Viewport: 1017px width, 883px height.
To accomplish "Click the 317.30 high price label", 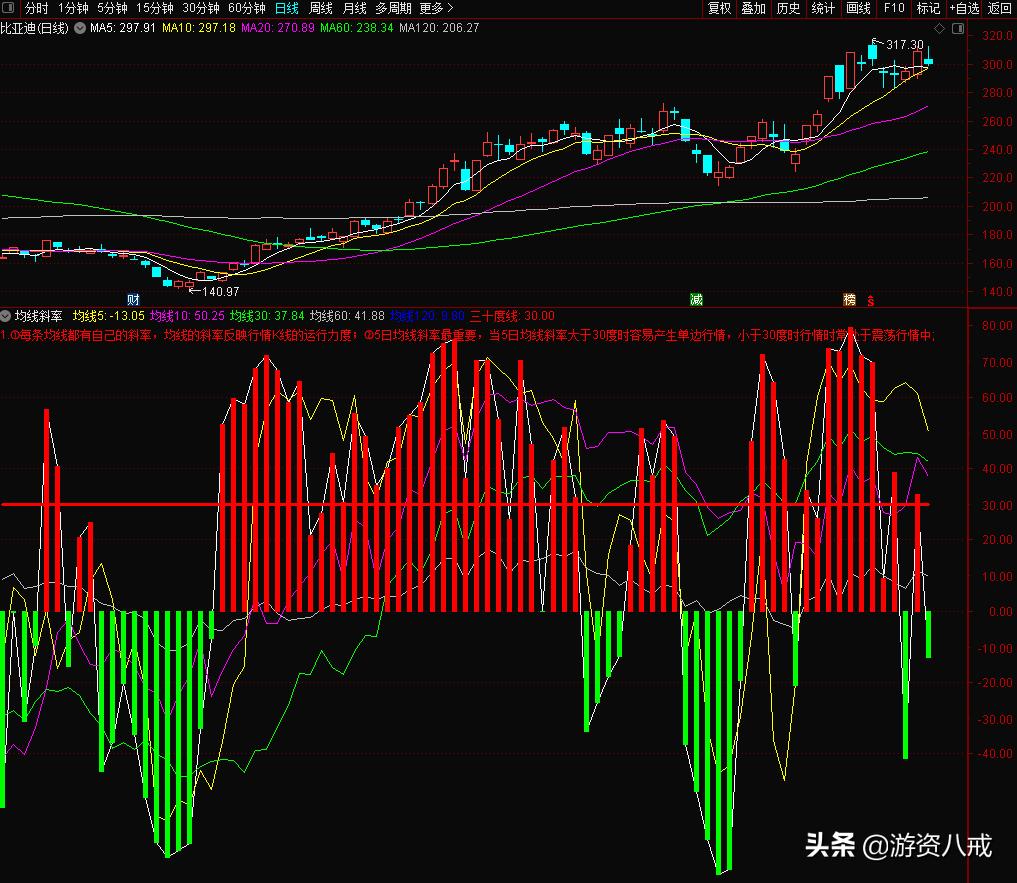I will pyautogui.click(x=905, y=45).
